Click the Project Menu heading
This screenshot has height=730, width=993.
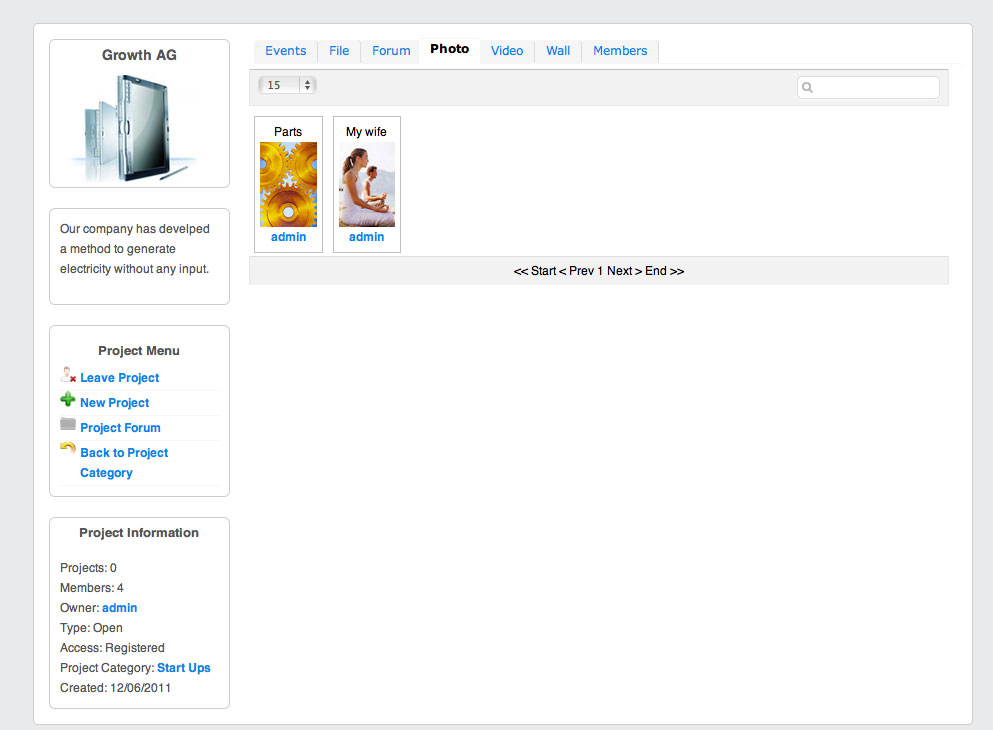click(139, 351)
